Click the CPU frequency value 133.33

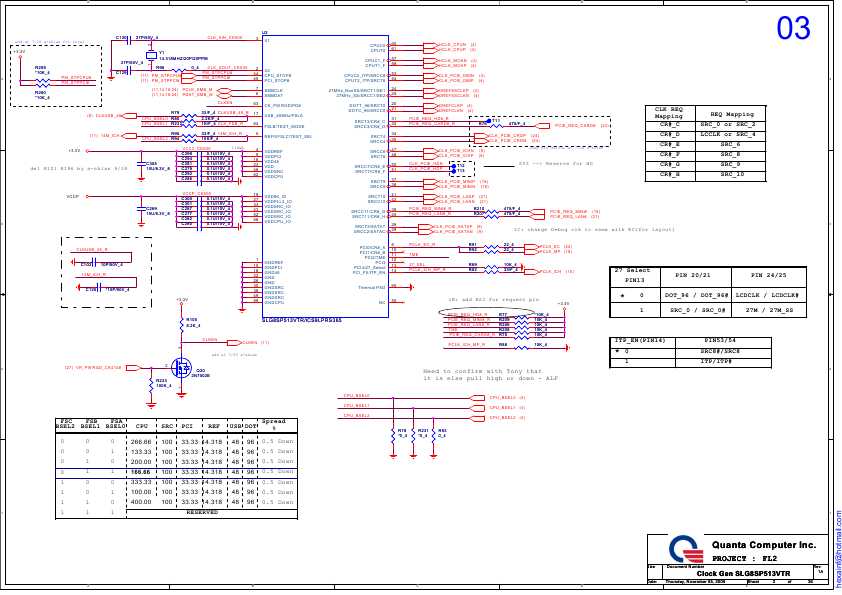pos(141,452)
